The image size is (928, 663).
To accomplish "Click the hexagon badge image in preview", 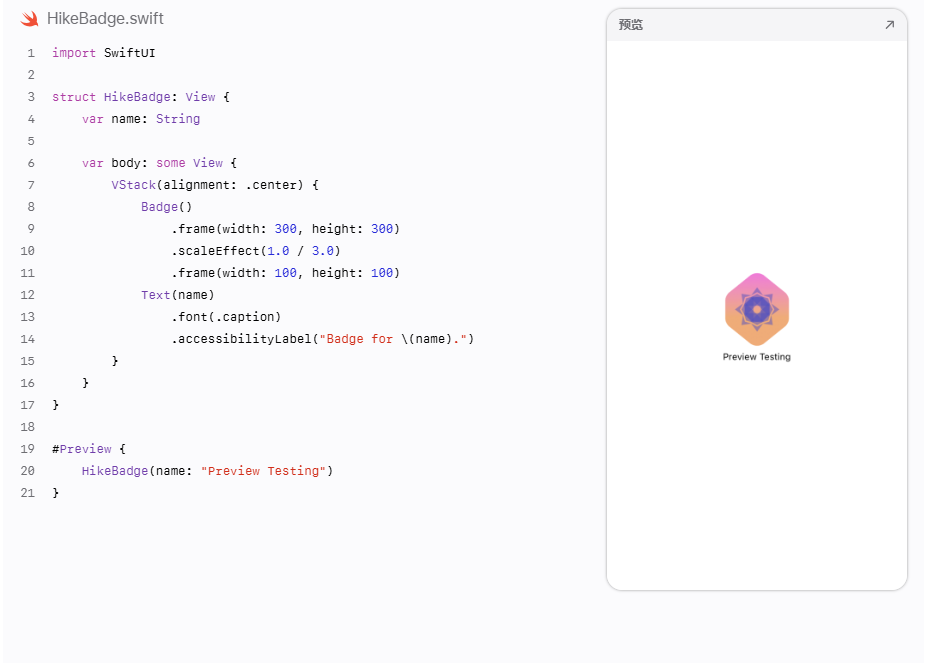I will 756,309.
